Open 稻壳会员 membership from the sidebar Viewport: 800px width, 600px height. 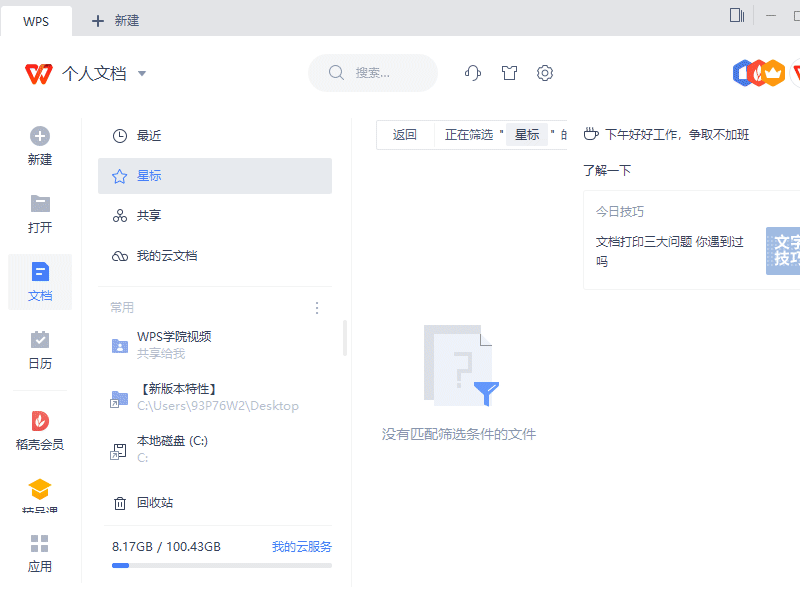point(39,427)
